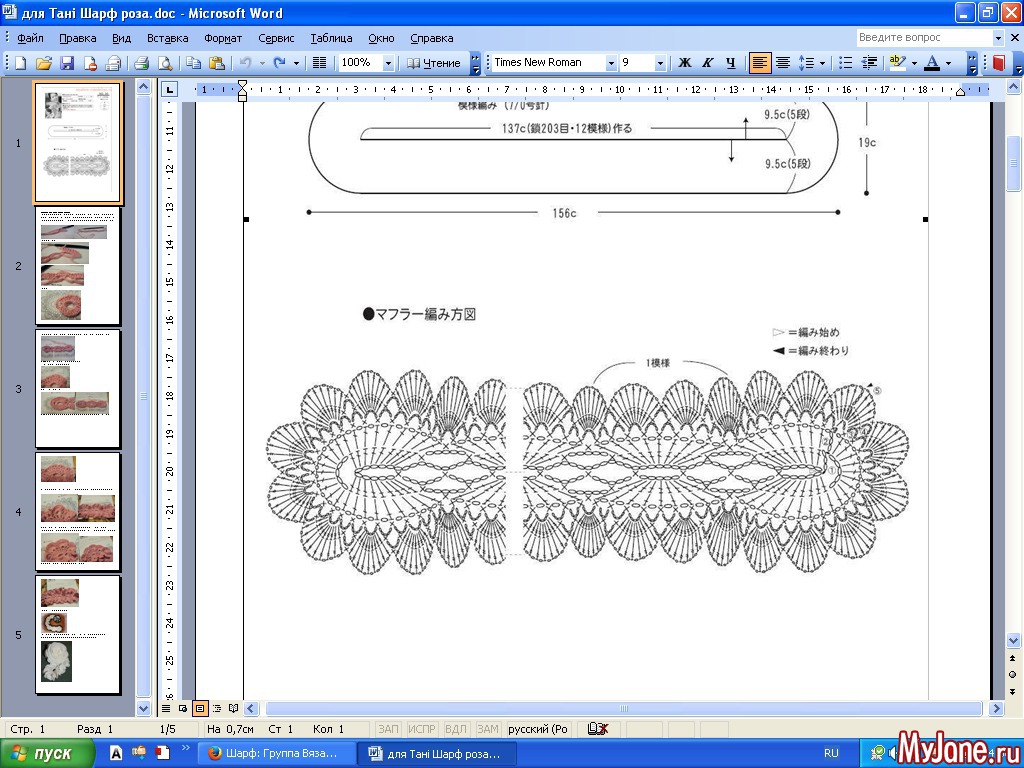Image resolution: width=1024 pixels, height=768 pixels.
Task: Click the Columns icon in toolbar
Action: (x=320, y=63)
